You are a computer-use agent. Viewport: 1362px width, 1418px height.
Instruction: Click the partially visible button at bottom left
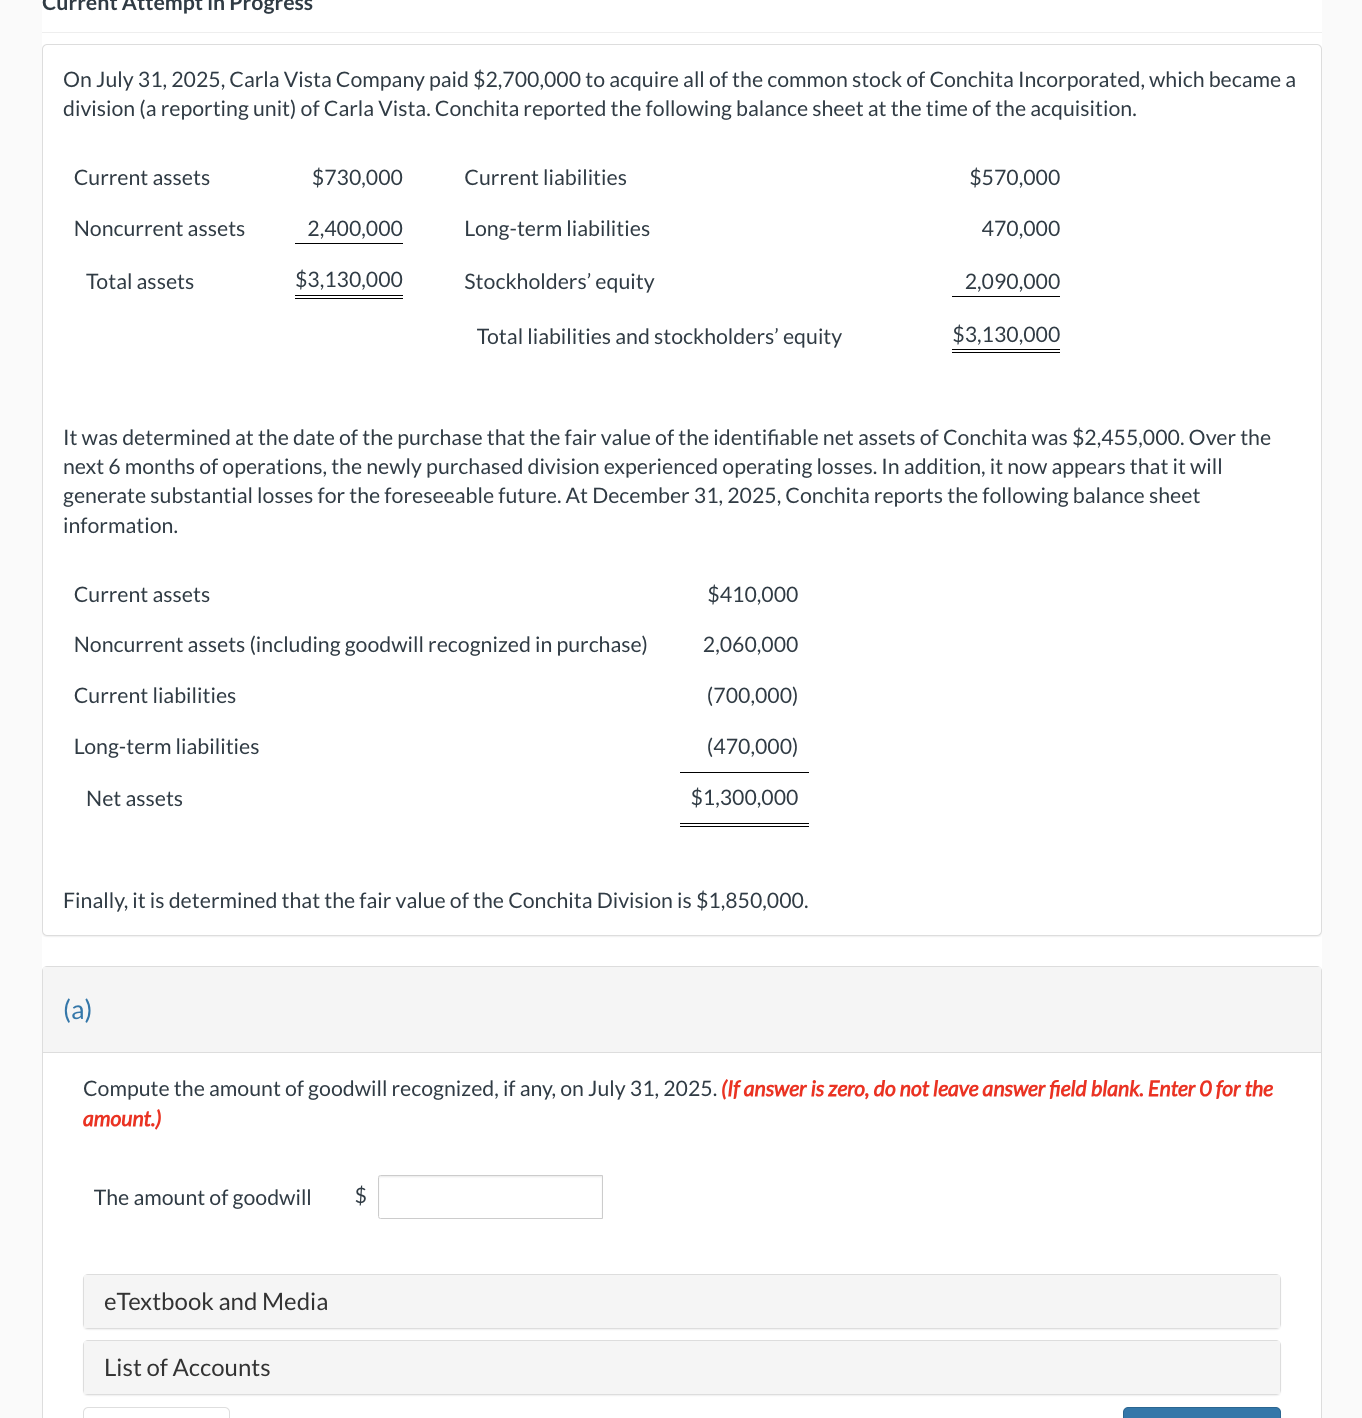pyautogui.click(x=156, y=1413)
